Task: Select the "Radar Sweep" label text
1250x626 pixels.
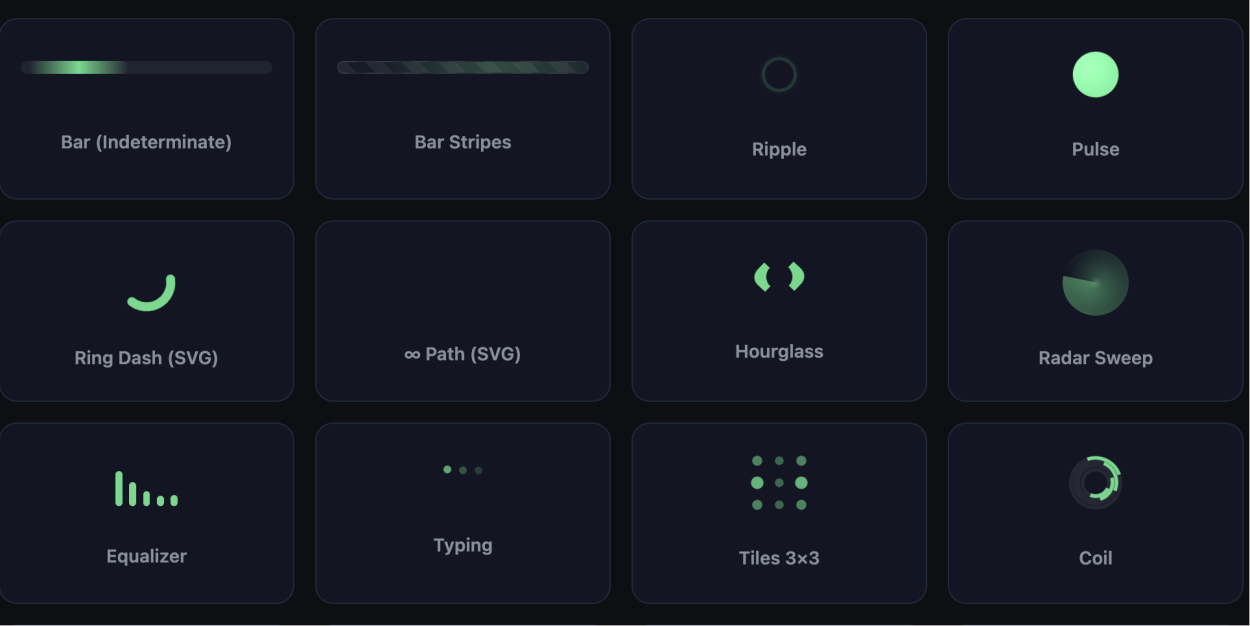Action: [1095, 358]
